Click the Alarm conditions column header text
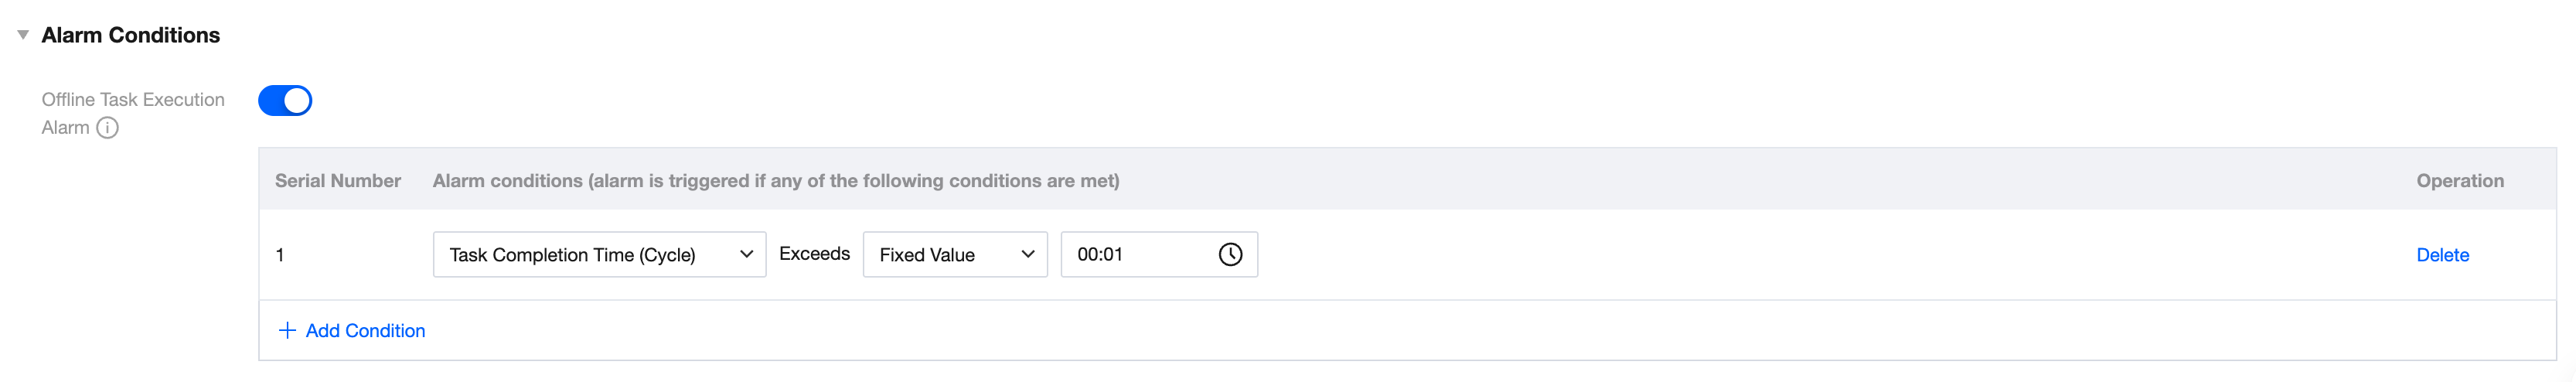Screen dimensions: 2576x382 [775, 181]
